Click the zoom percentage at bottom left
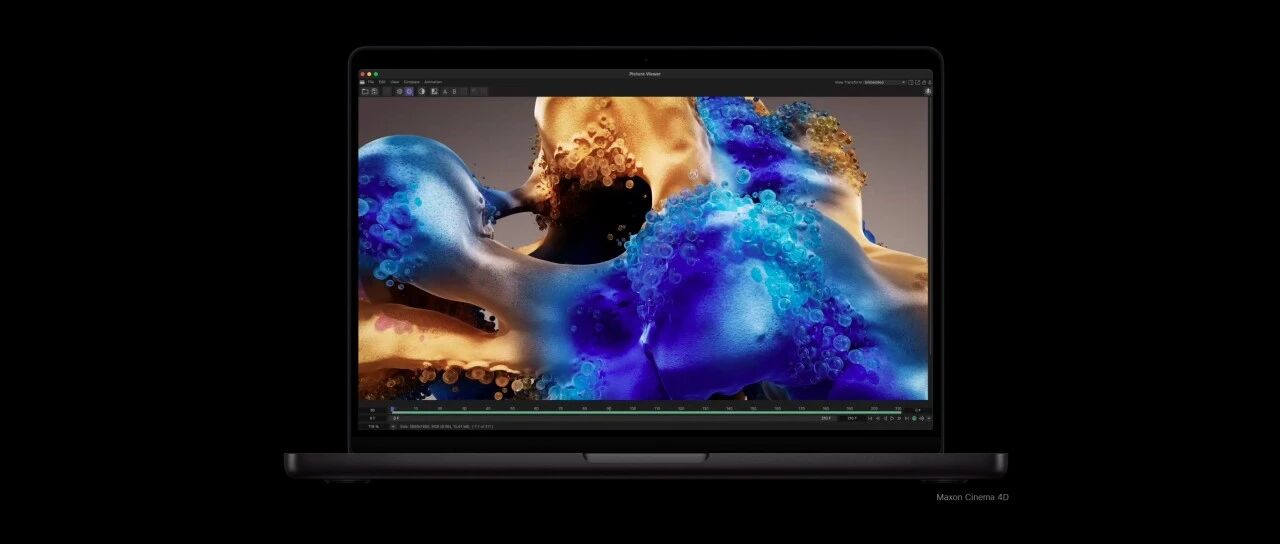Screen dimensions: 1280x544 tap(373, 426)
